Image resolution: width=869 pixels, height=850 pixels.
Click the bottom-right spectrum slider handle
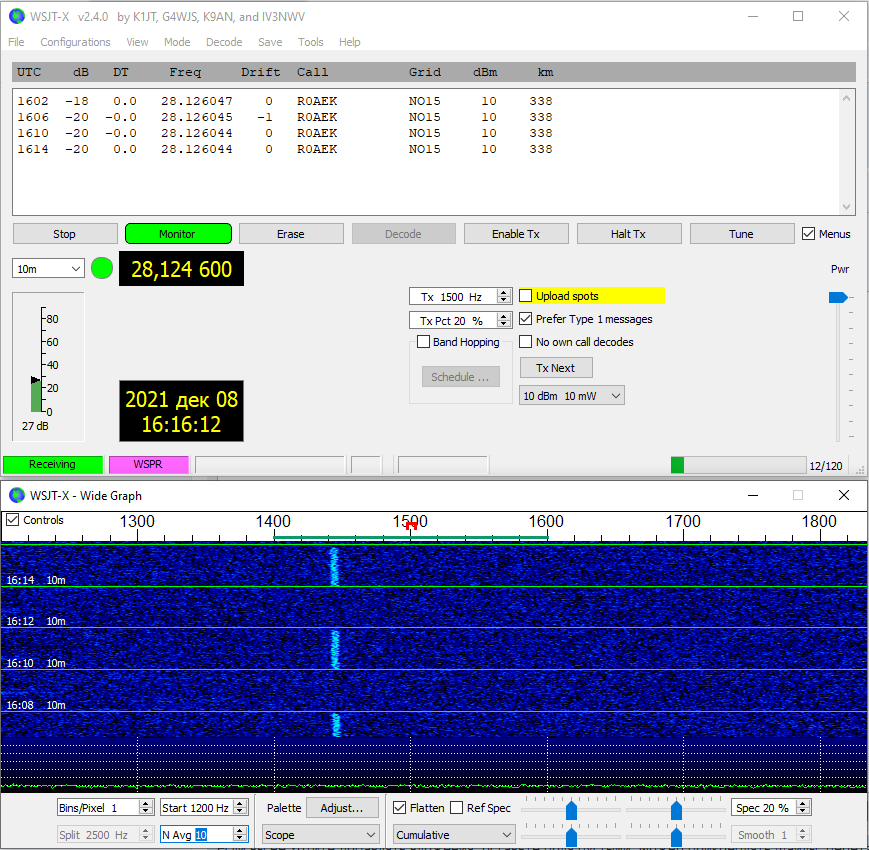click(x=676, y=837)
